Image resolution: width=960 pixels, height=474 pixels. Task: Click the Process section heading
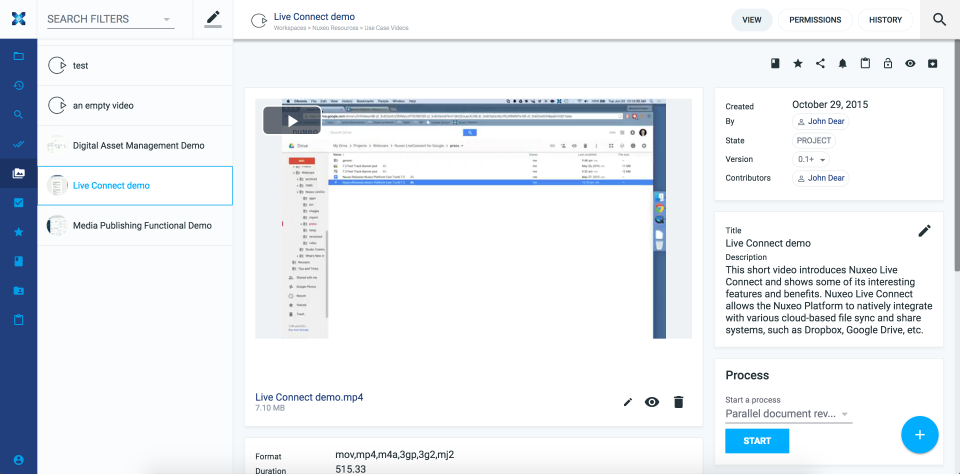pyautogui.click(x=747, y=375)
